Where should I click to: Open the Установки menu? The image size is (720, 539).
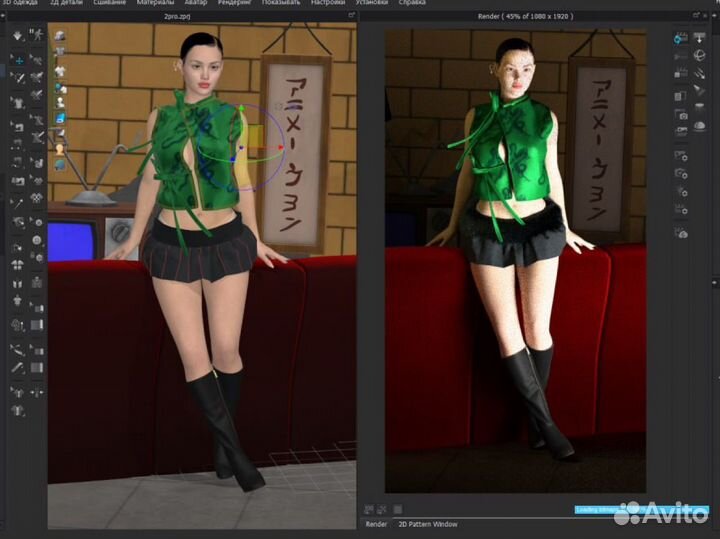coord(371,2)
